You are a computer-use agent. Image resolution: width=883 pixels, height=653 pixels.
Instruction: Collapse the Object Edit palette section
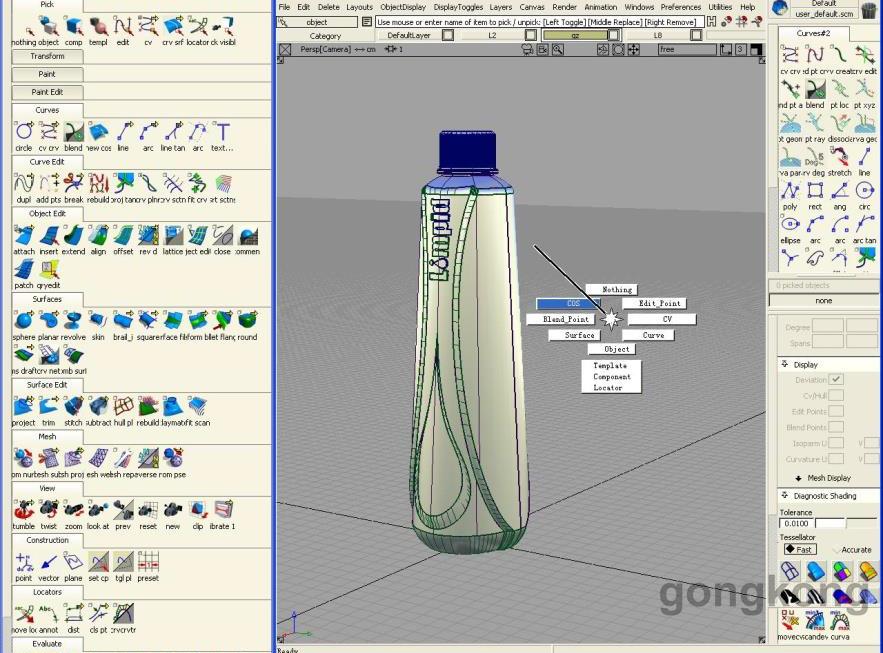(x=47, y=214)
